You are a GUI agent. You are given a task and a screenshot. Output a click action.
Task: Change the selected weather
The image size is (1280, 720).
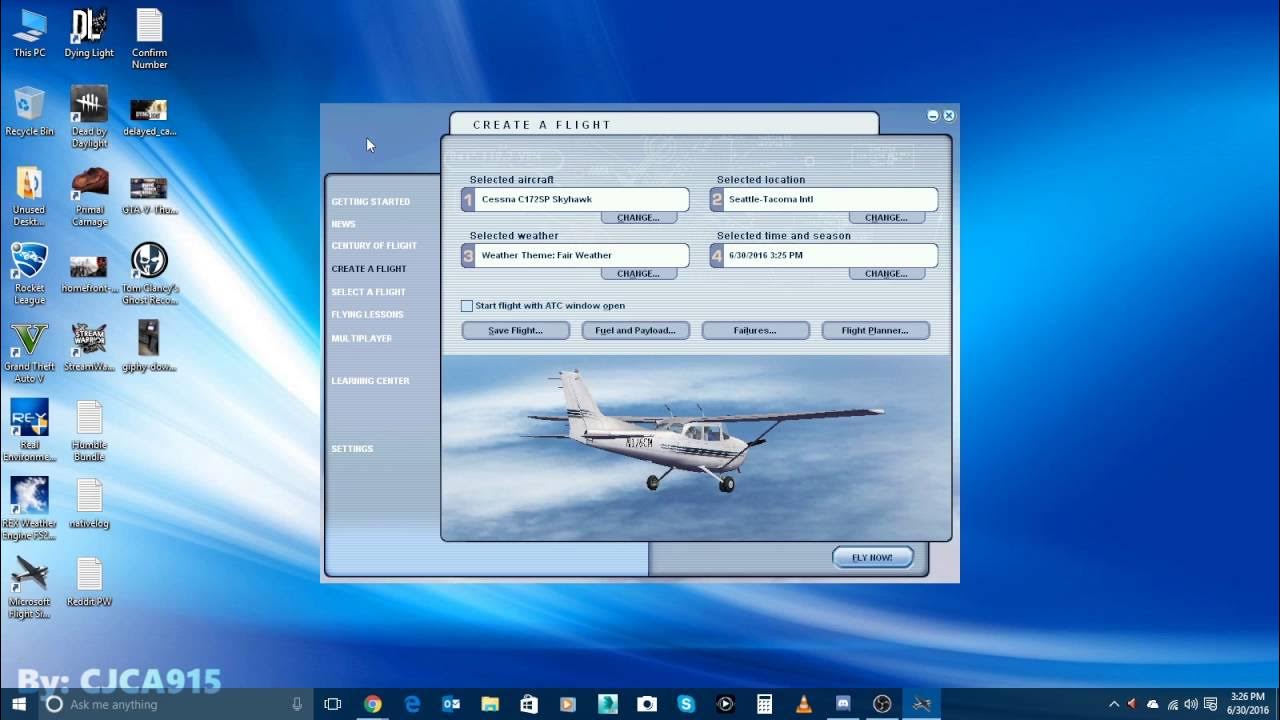pos(638,274)
